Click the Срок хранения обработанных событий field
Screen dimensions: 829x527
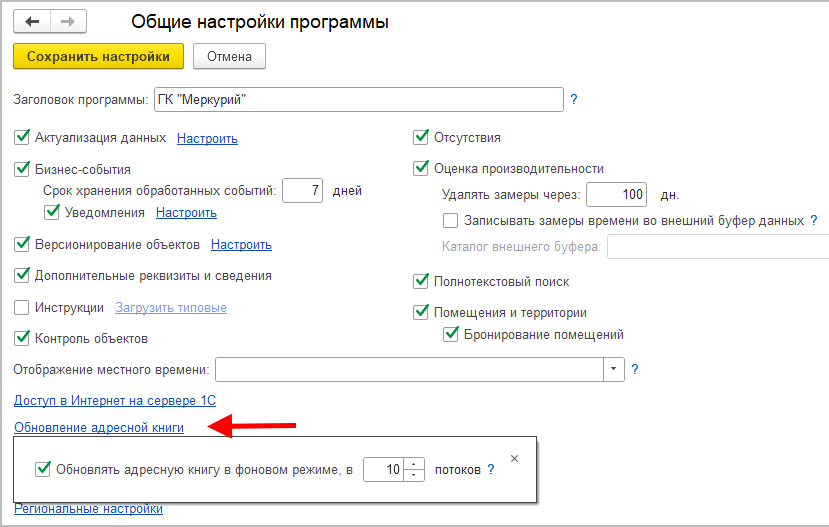tap(302, 190)
